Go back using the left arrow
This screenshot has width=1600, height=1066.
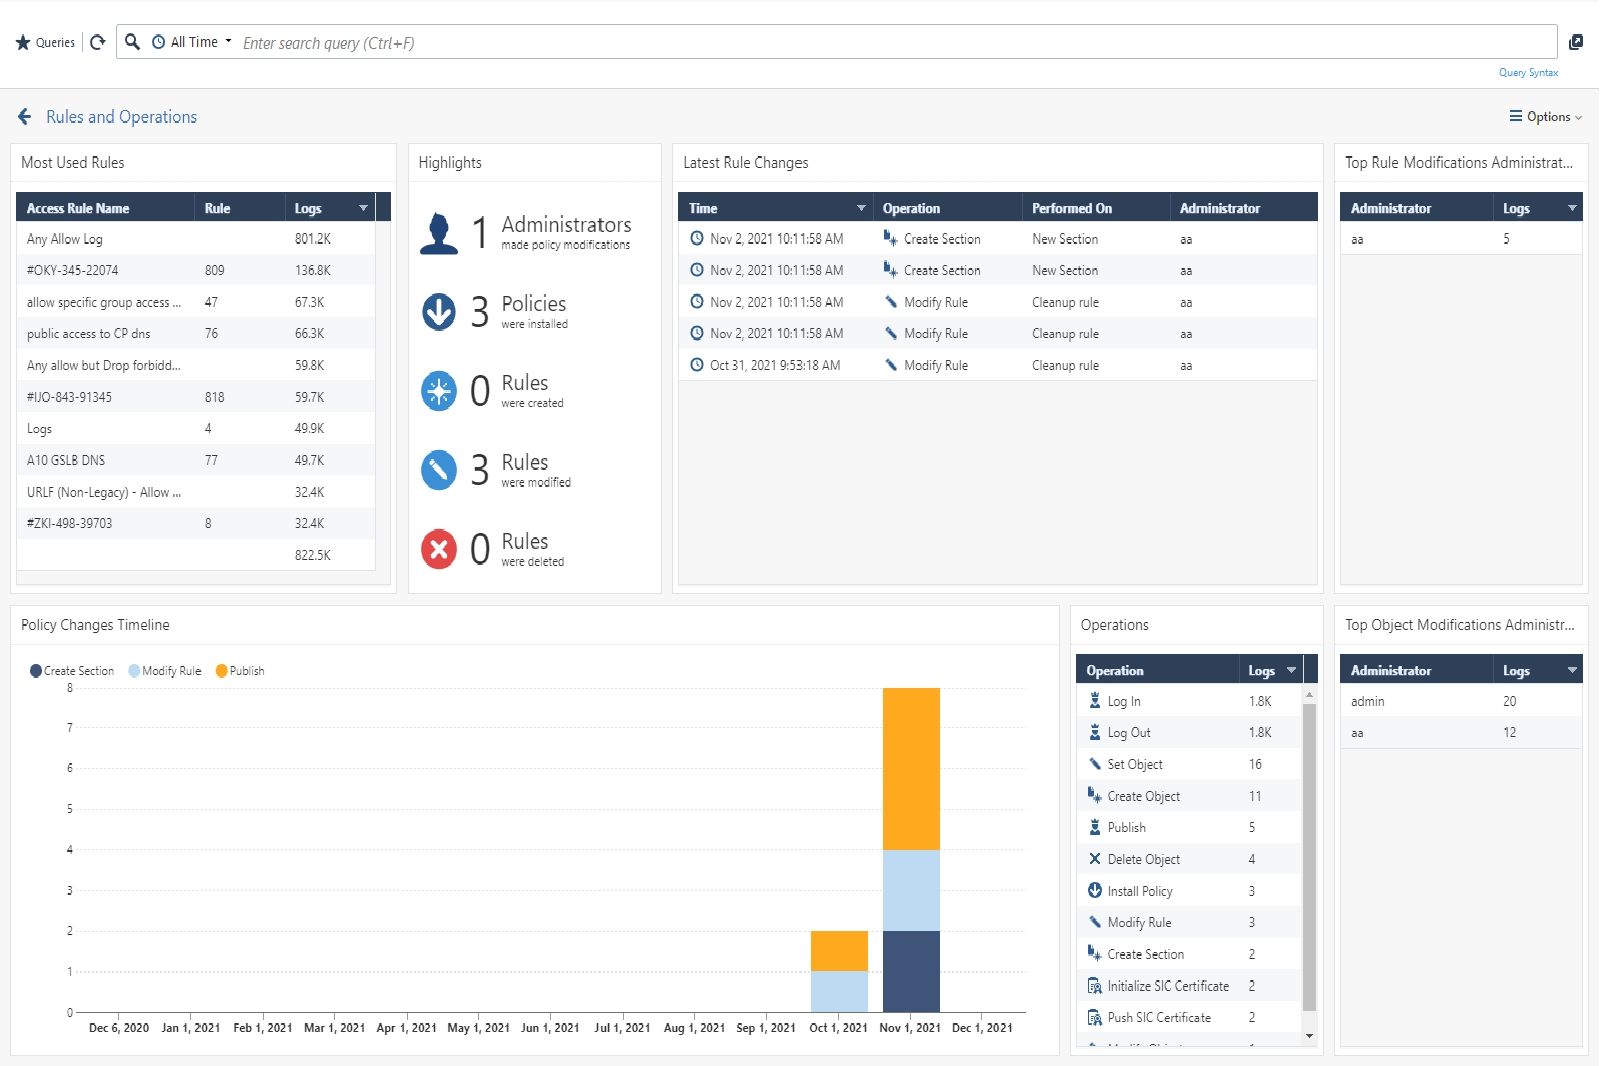(25, 117)
